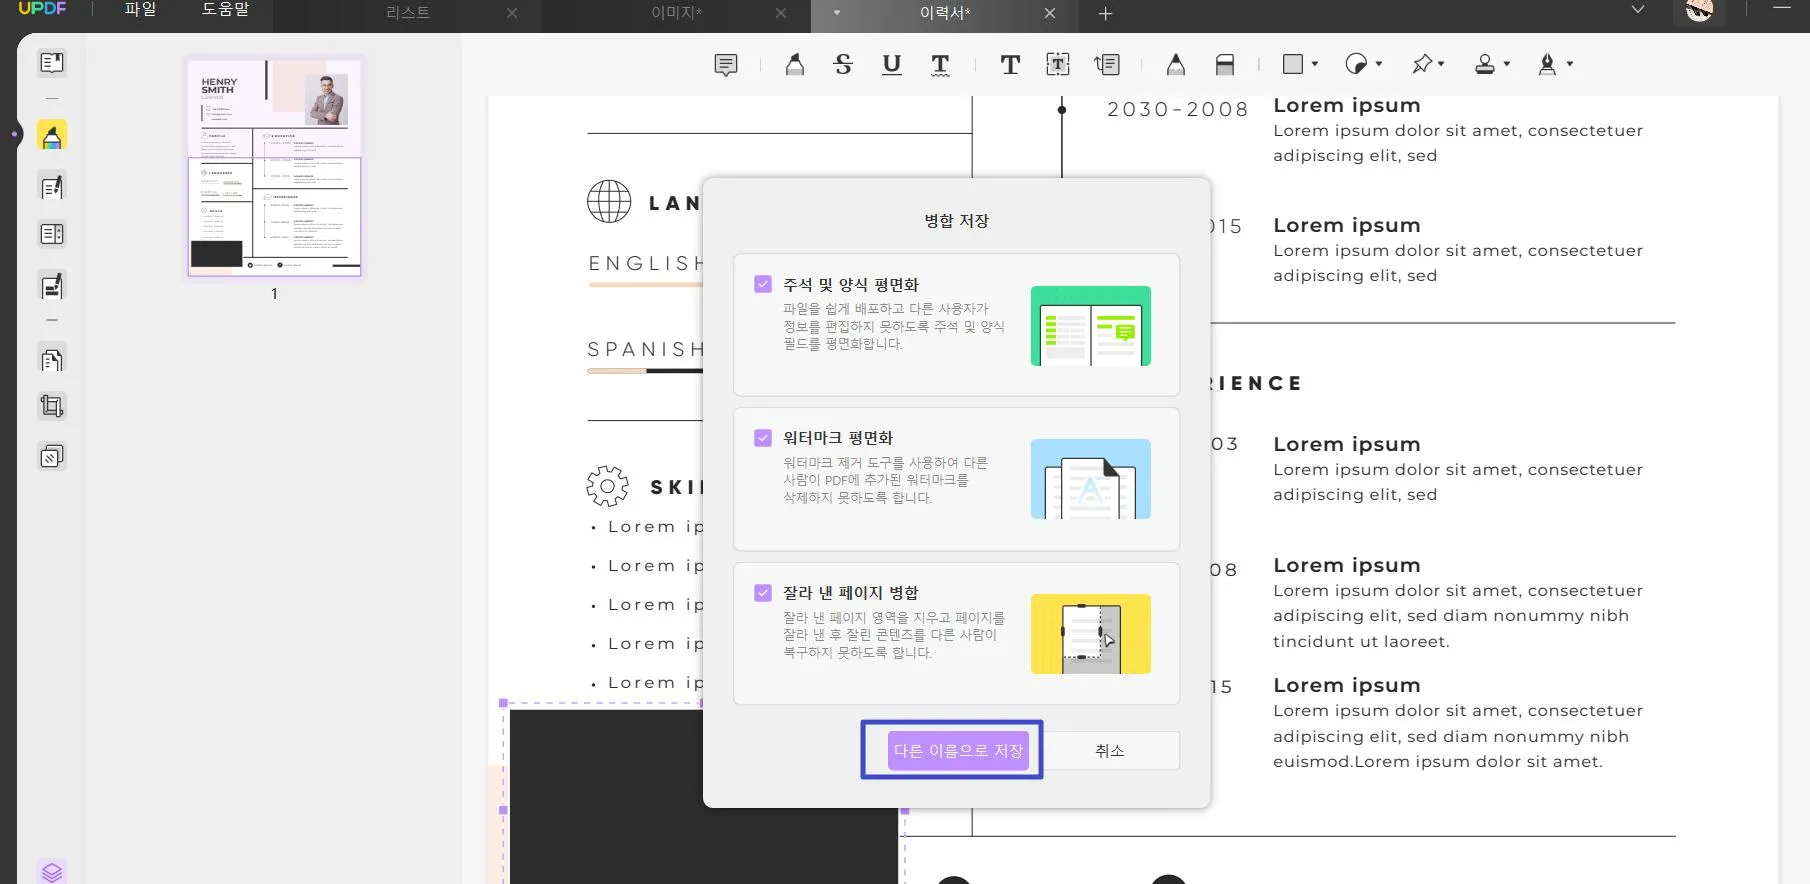1810x884 pixels.
Task: Close the 리스트 tab
Action: click(x=512, y=13)
